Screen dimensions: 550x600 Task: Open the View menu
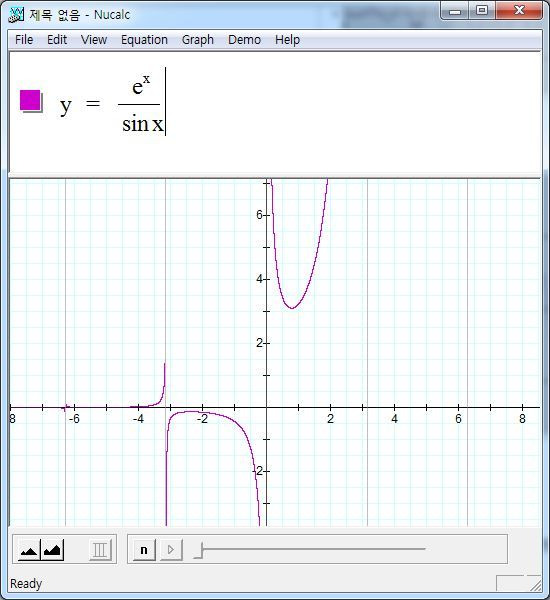tap(94, 40)
